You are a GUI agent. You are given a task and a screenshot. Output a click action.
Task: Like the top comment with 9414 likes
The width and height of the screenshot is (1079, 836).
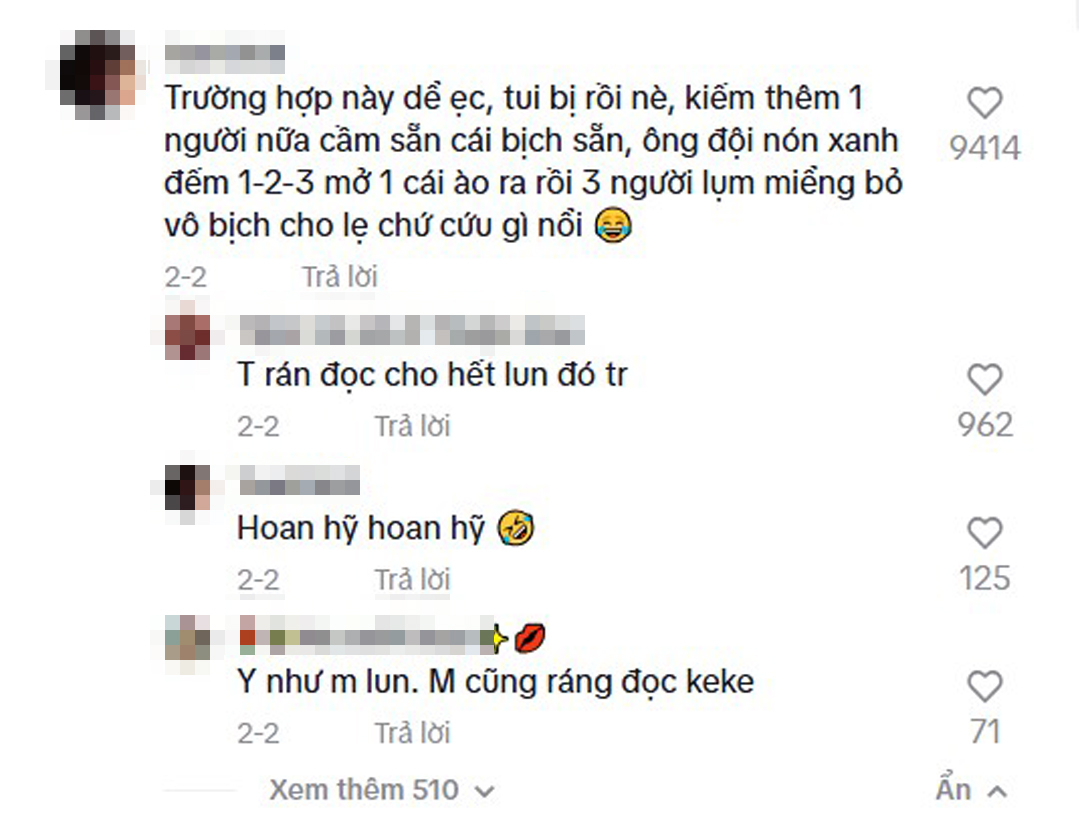[985, 104]
